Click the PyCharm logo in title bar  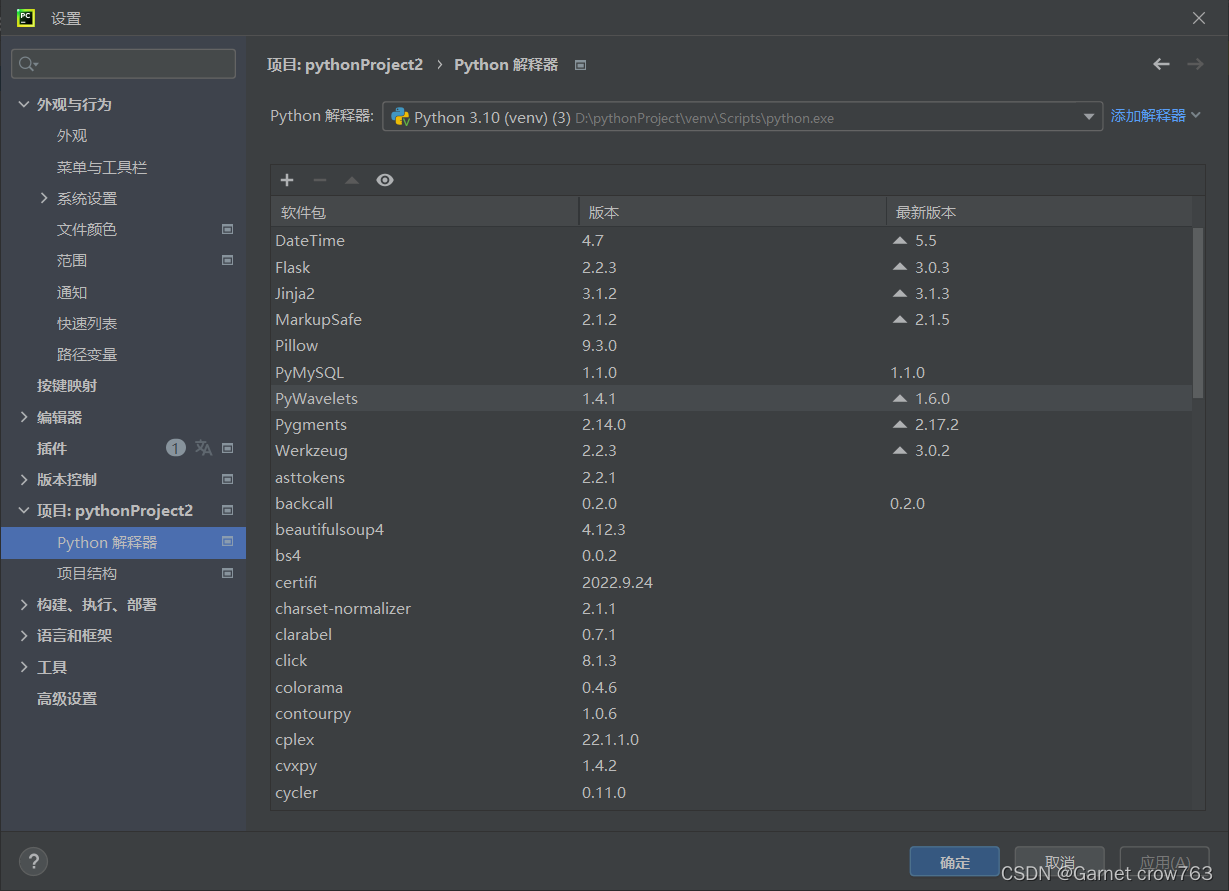pyautogui.click(x=26, y=17)
